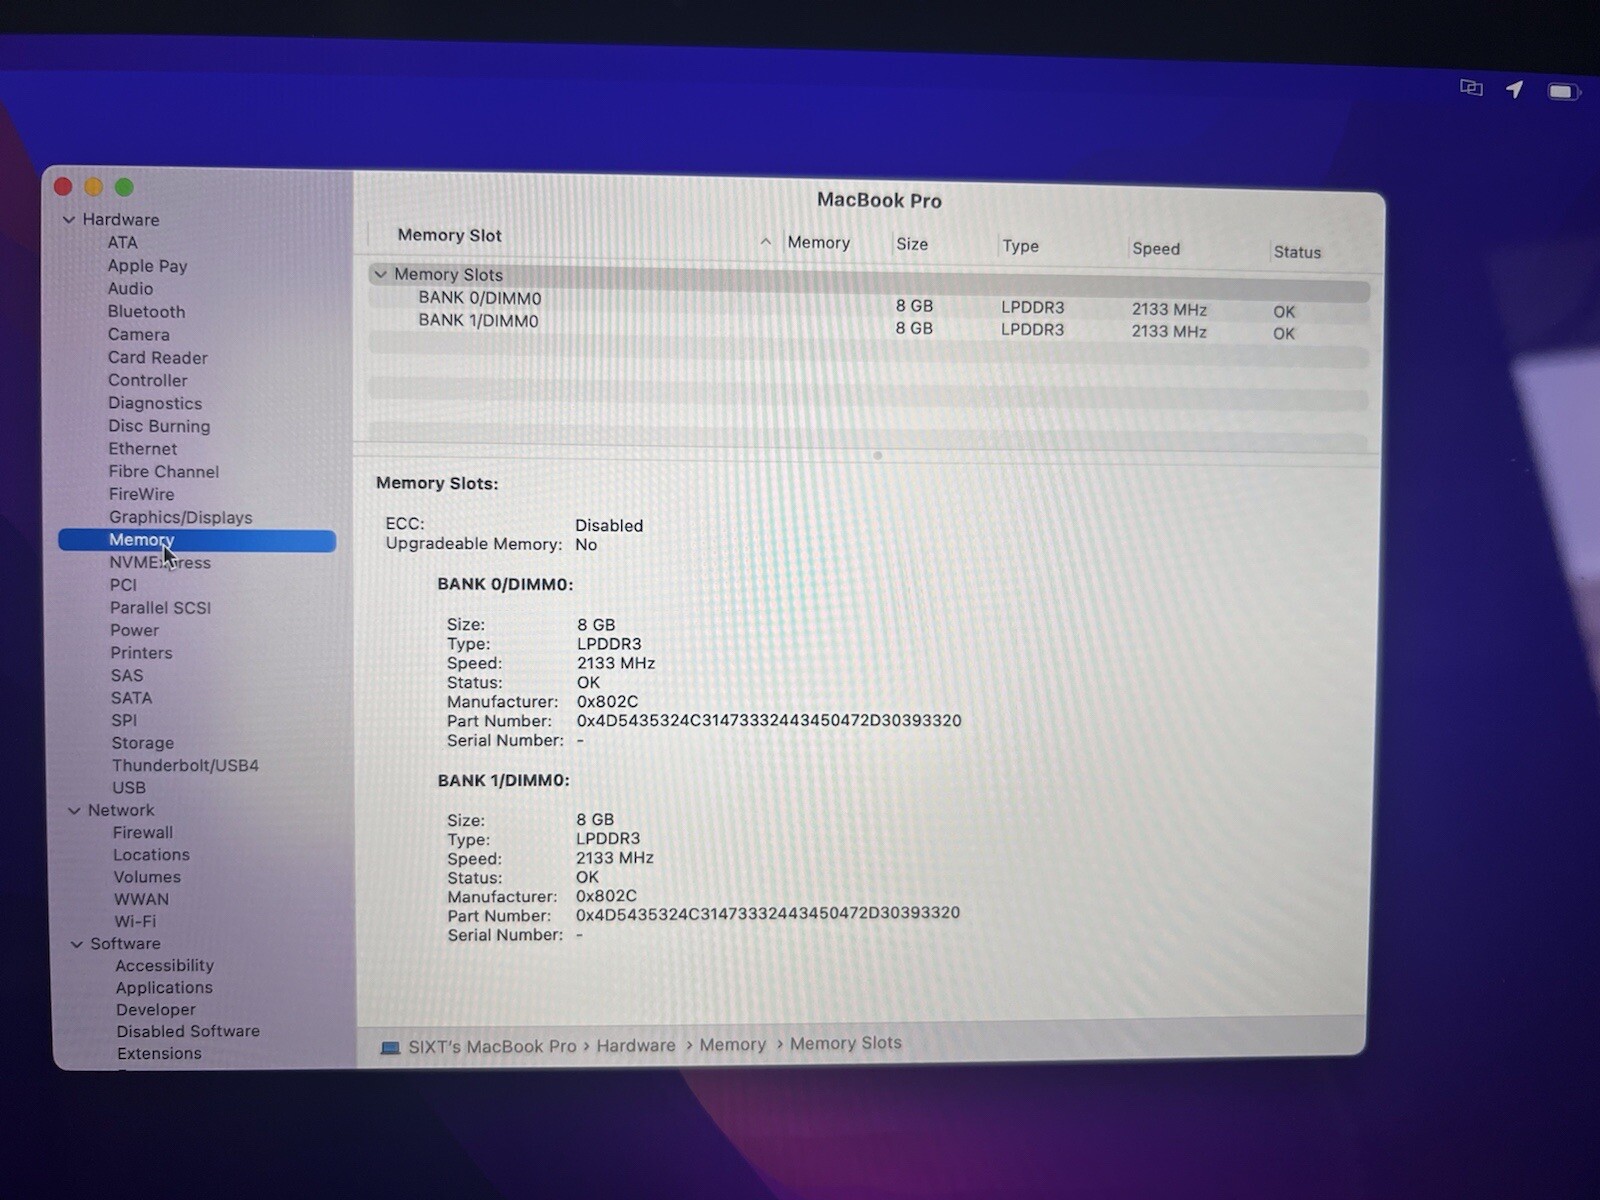This screenshot has width=1600, height=1200.
Task: Select Printers in the sidebar
Action: (141, 653)
